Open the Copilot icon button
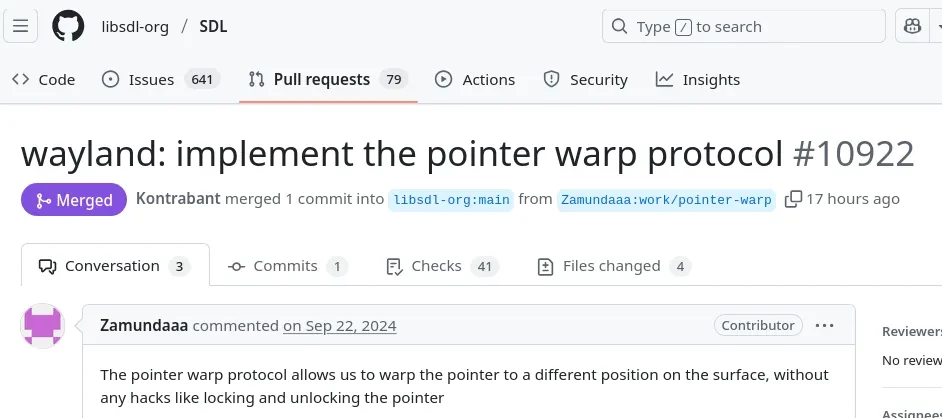This screenshot has height=418, width=942. (913, 26)
